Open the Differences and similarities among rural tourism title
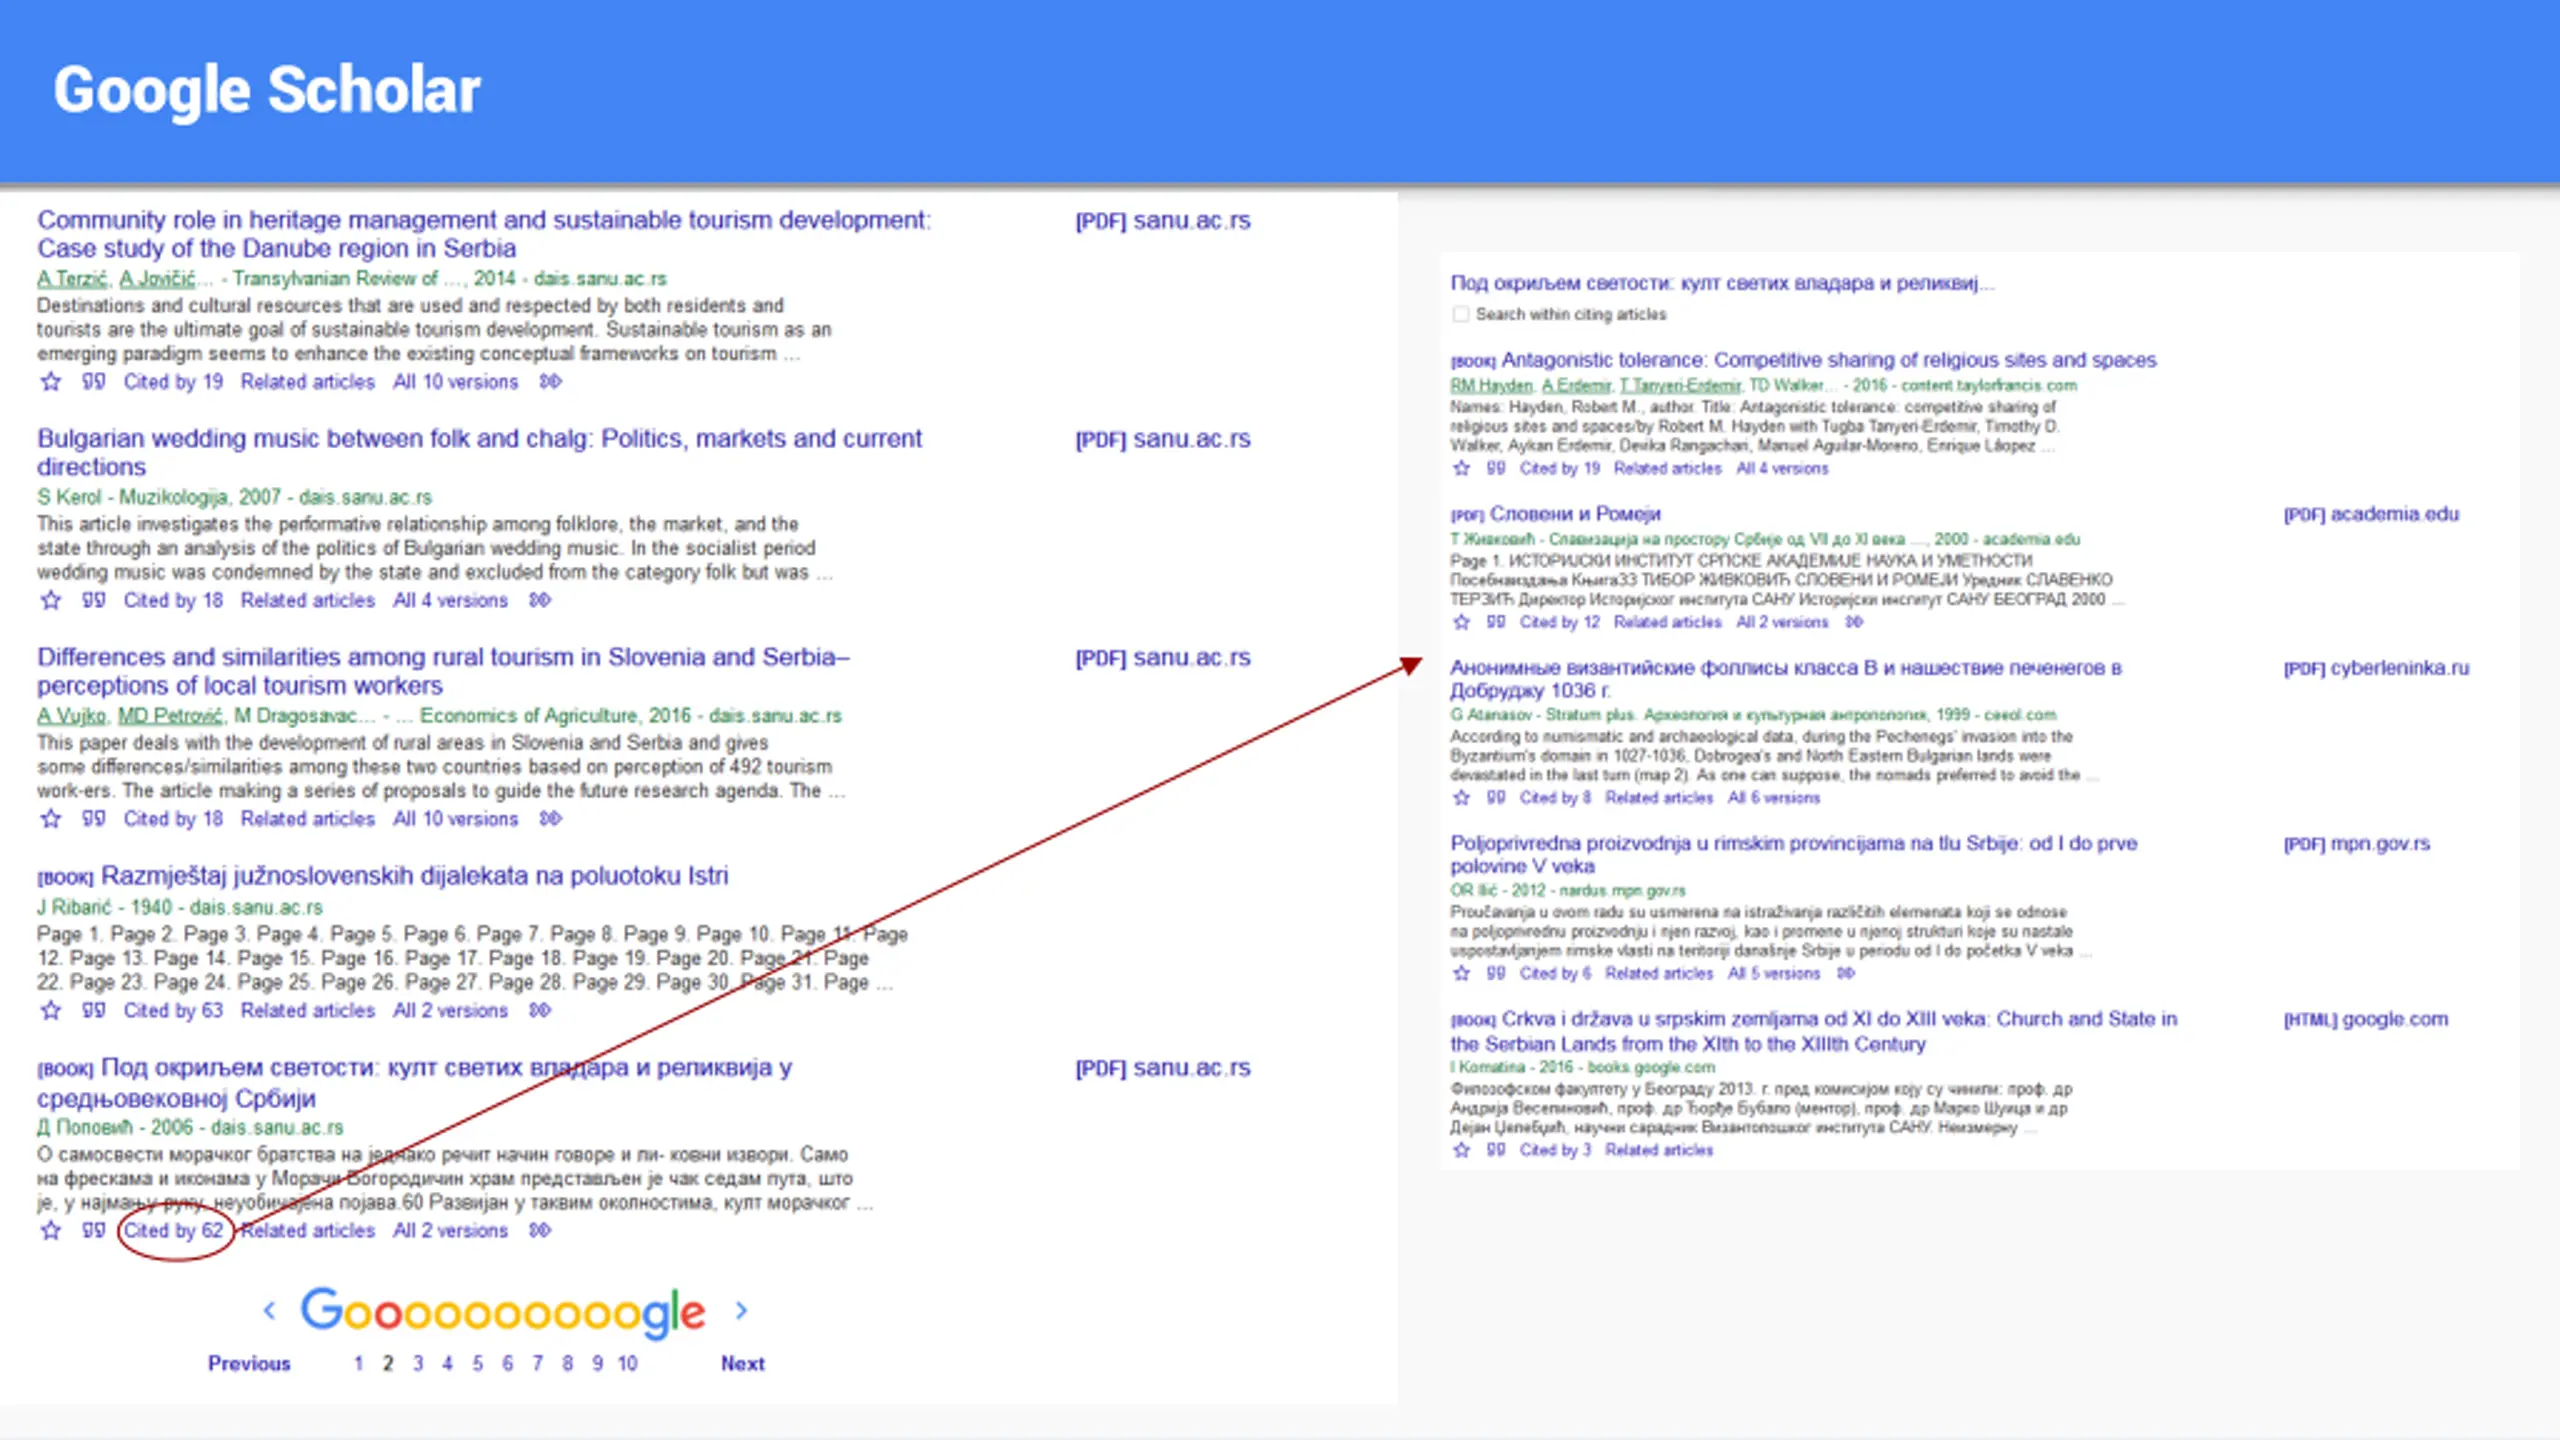 pyautogui.click(x=444, y=672)
